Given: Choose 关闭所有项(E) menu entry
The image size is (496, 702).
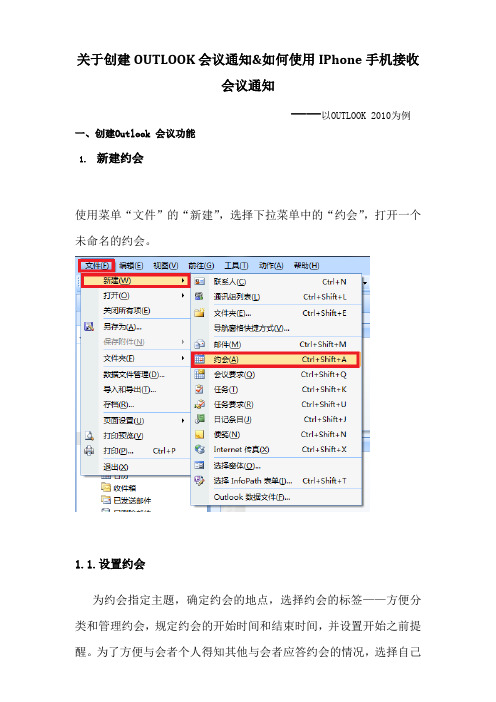Looking at the screenshot, I should [x=127, y=311].
